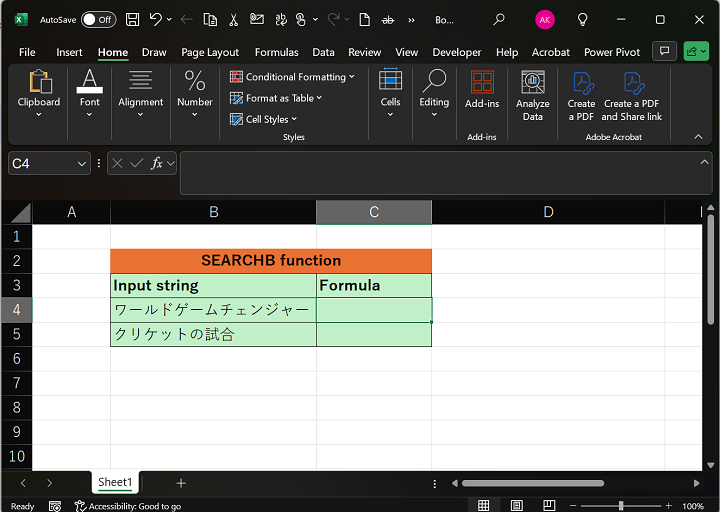Click the Cut scissors icon
Viewport: 720px width, 512px height.
coord(233,19)
